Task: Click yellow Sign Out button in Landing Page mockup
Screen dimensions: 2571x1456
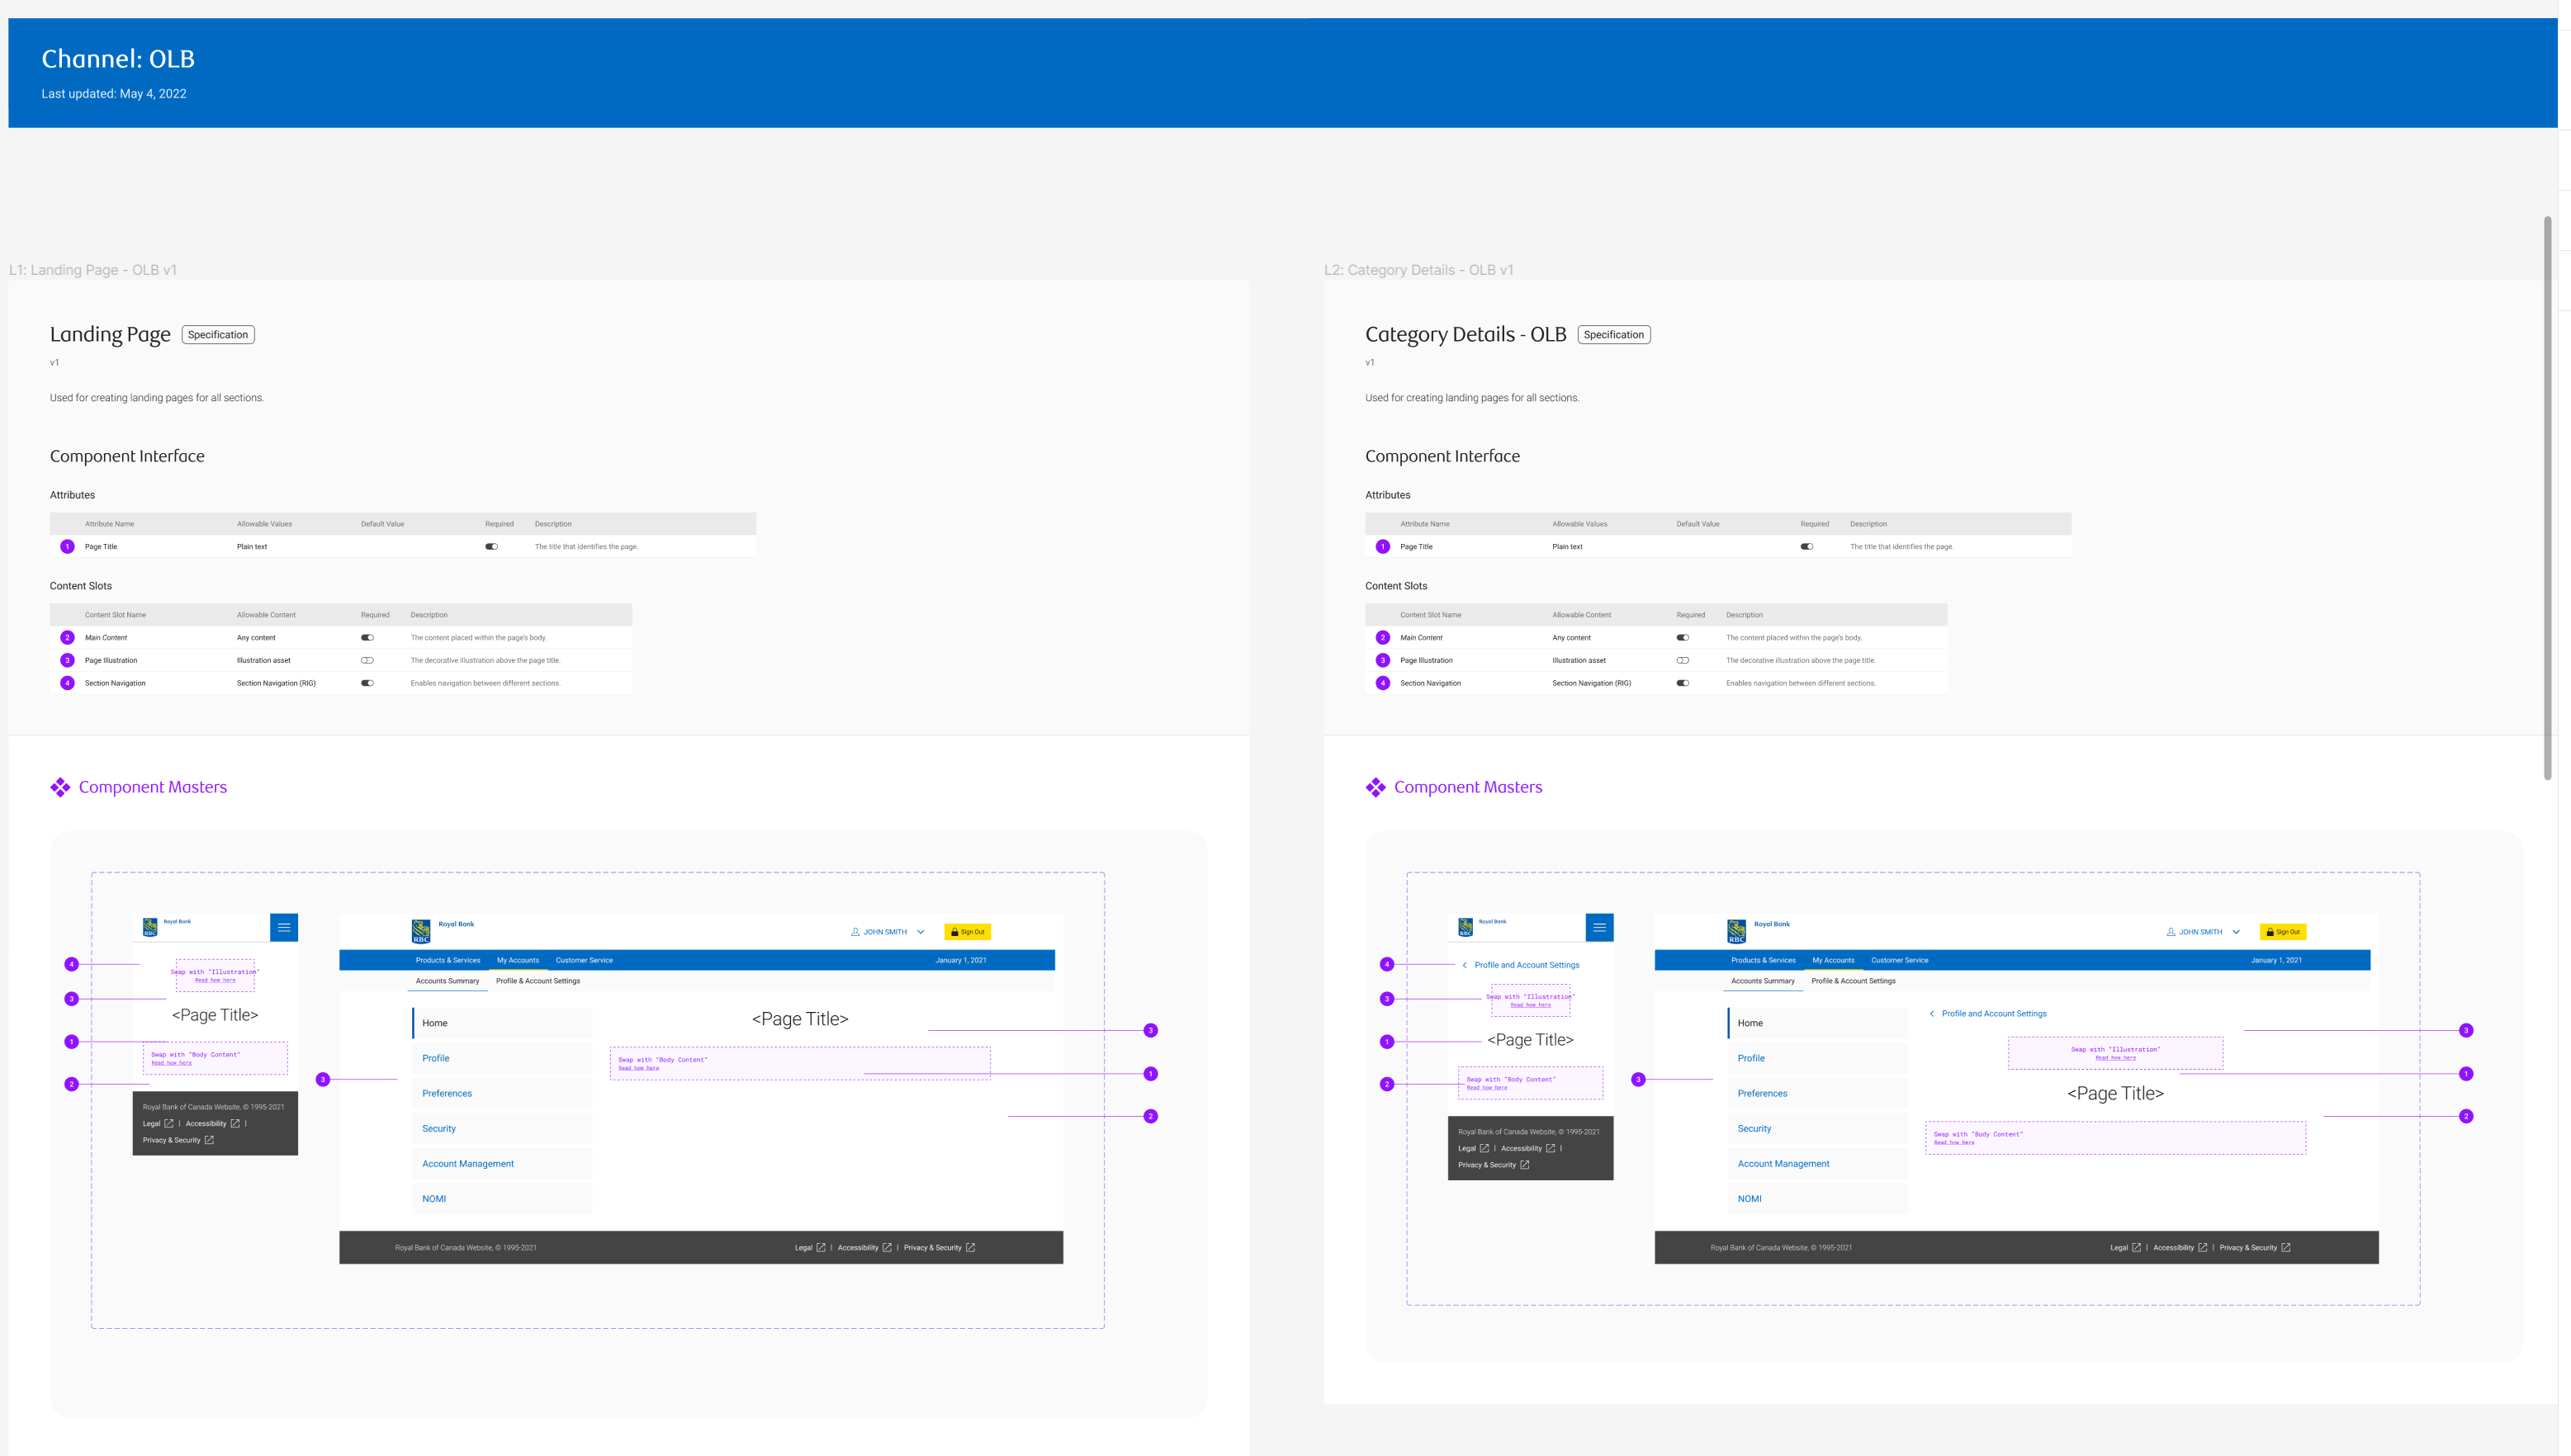Action: tap(967, 932)
